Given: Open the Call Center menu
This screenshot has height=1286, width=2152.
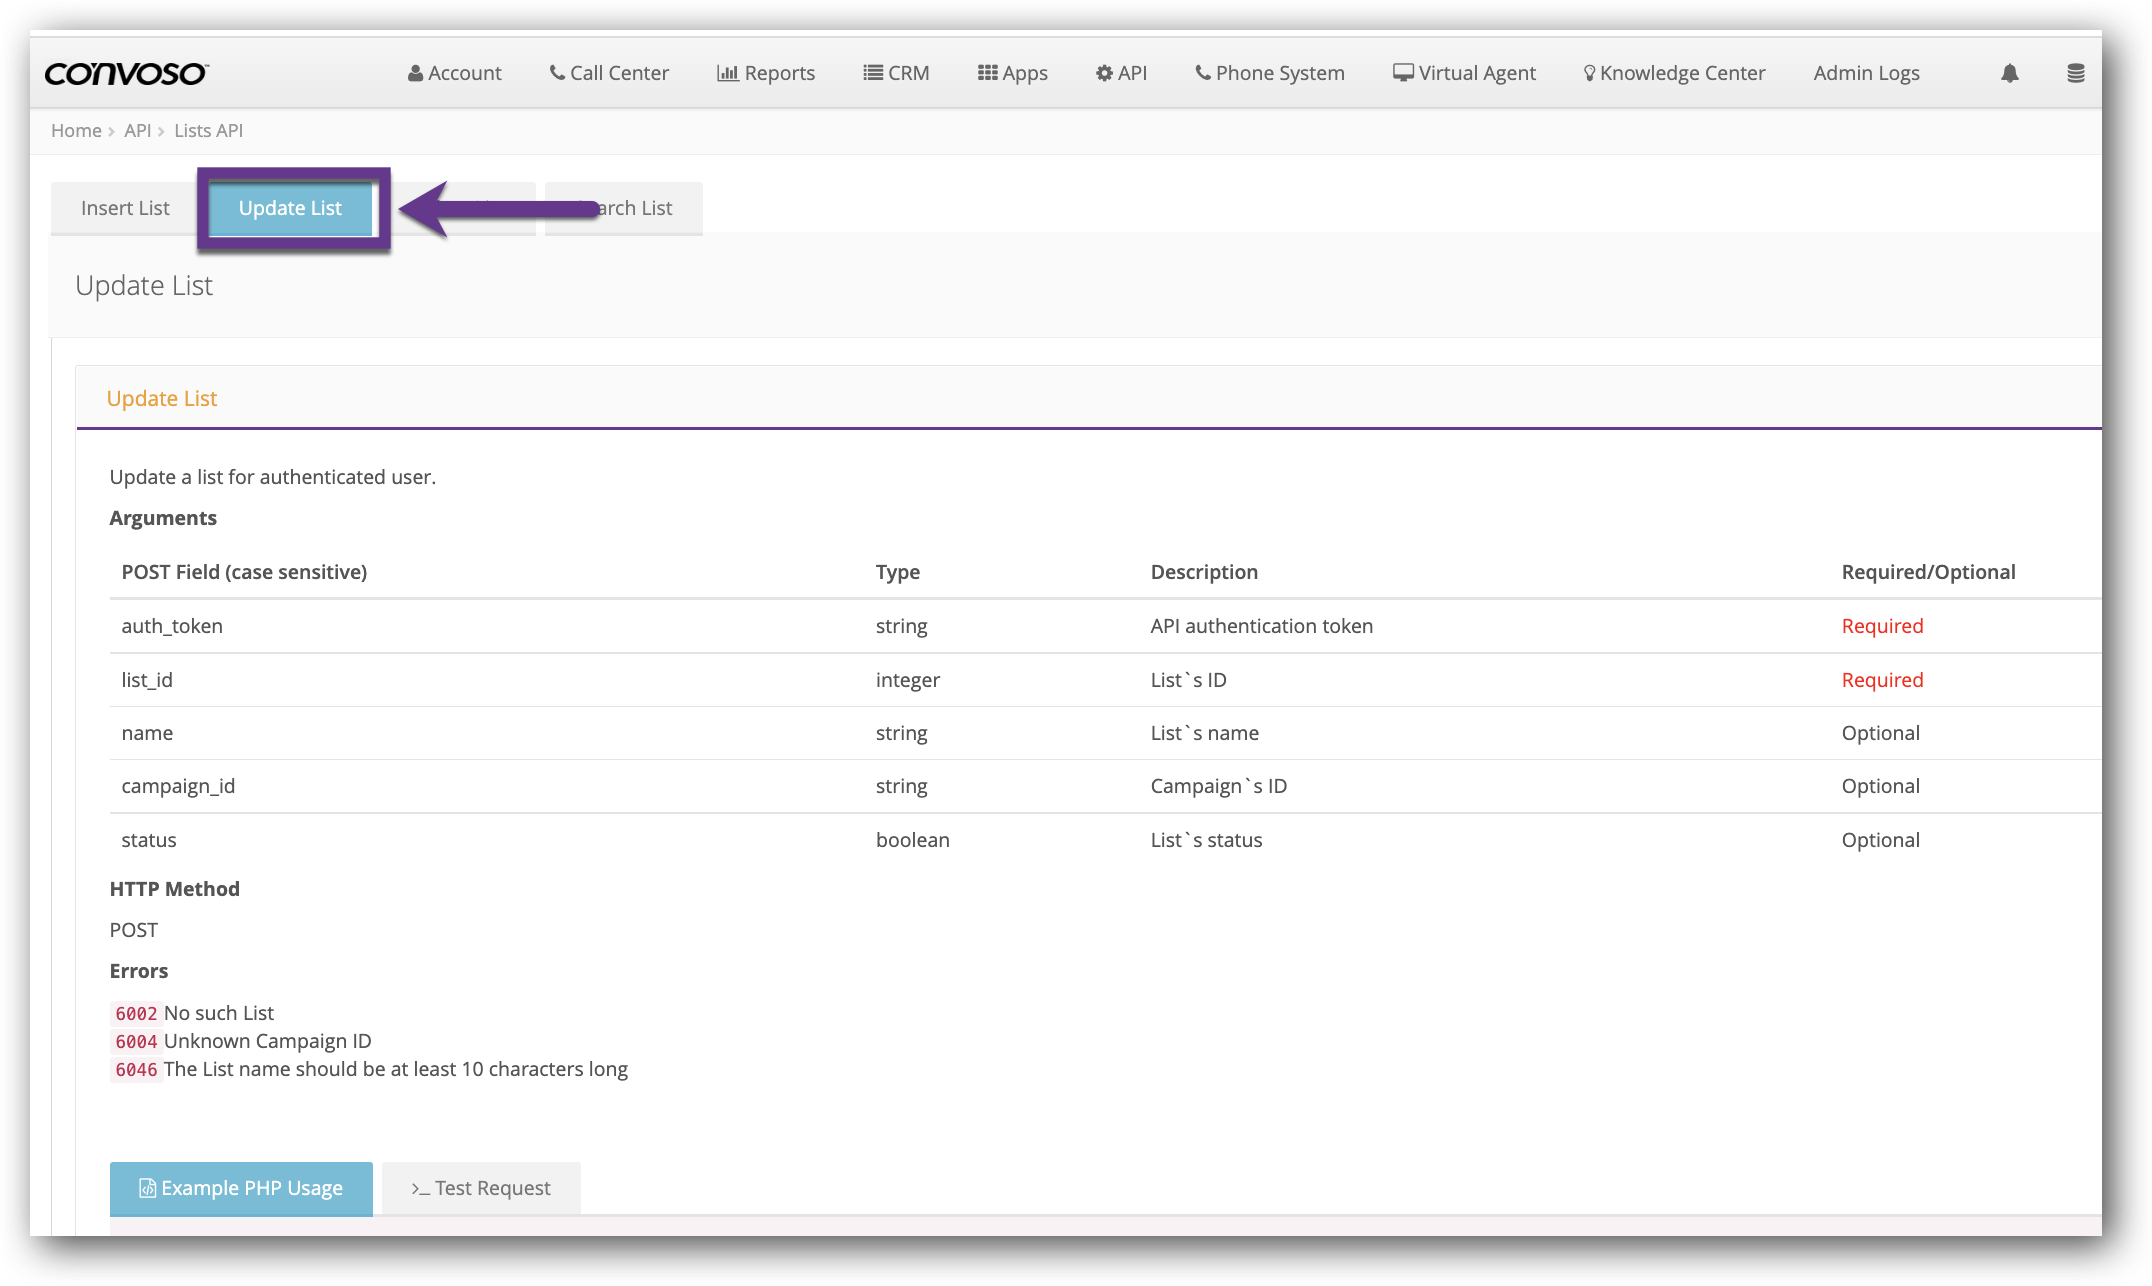Looking at the screenshot, I should click(x=609, y=73).
